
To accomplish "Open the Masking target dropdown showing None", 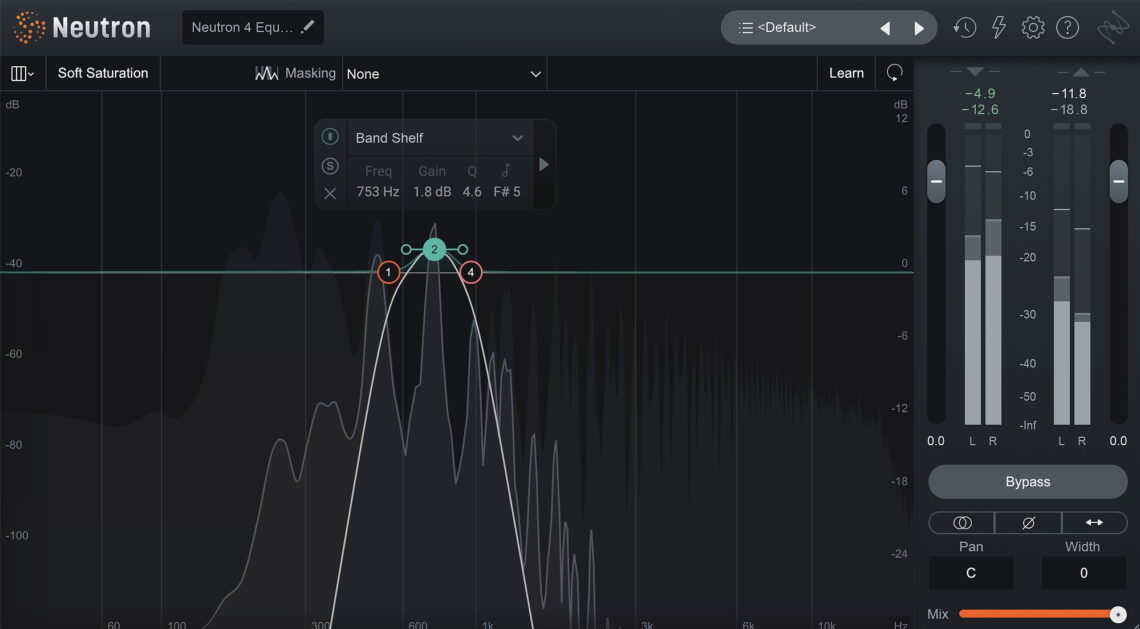I will [445, 73].
